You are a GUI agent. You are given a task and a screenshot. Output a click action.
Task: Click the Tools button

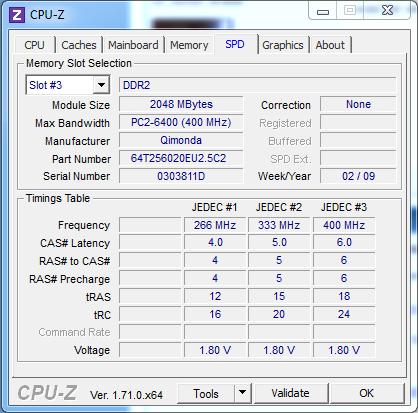(x=206, y=394)
